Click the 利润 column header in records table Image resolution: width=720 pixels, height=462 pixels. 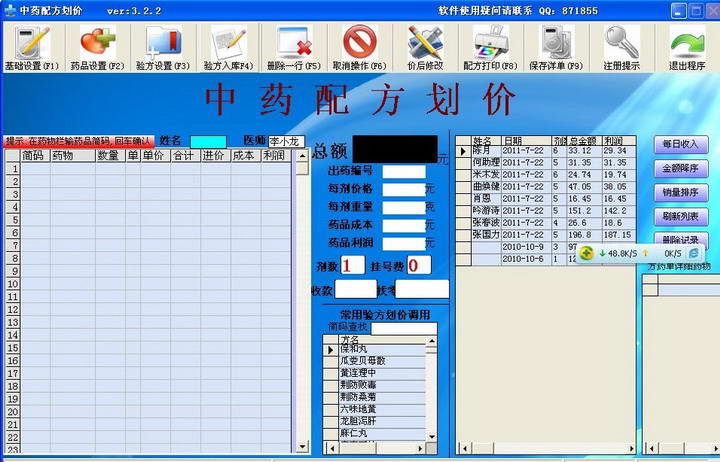click(x=619, y=141)
